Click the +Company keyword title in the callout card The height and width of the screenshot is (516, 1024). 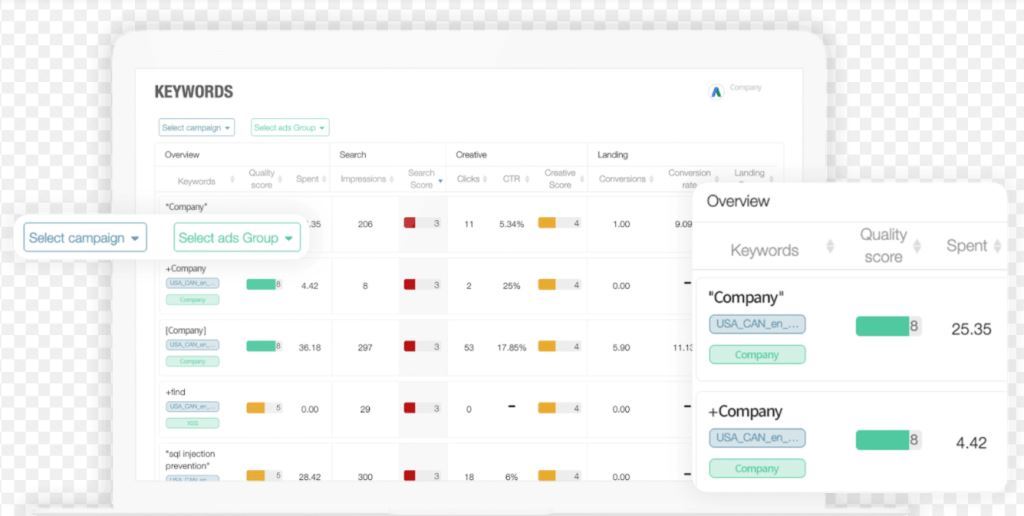745,411
